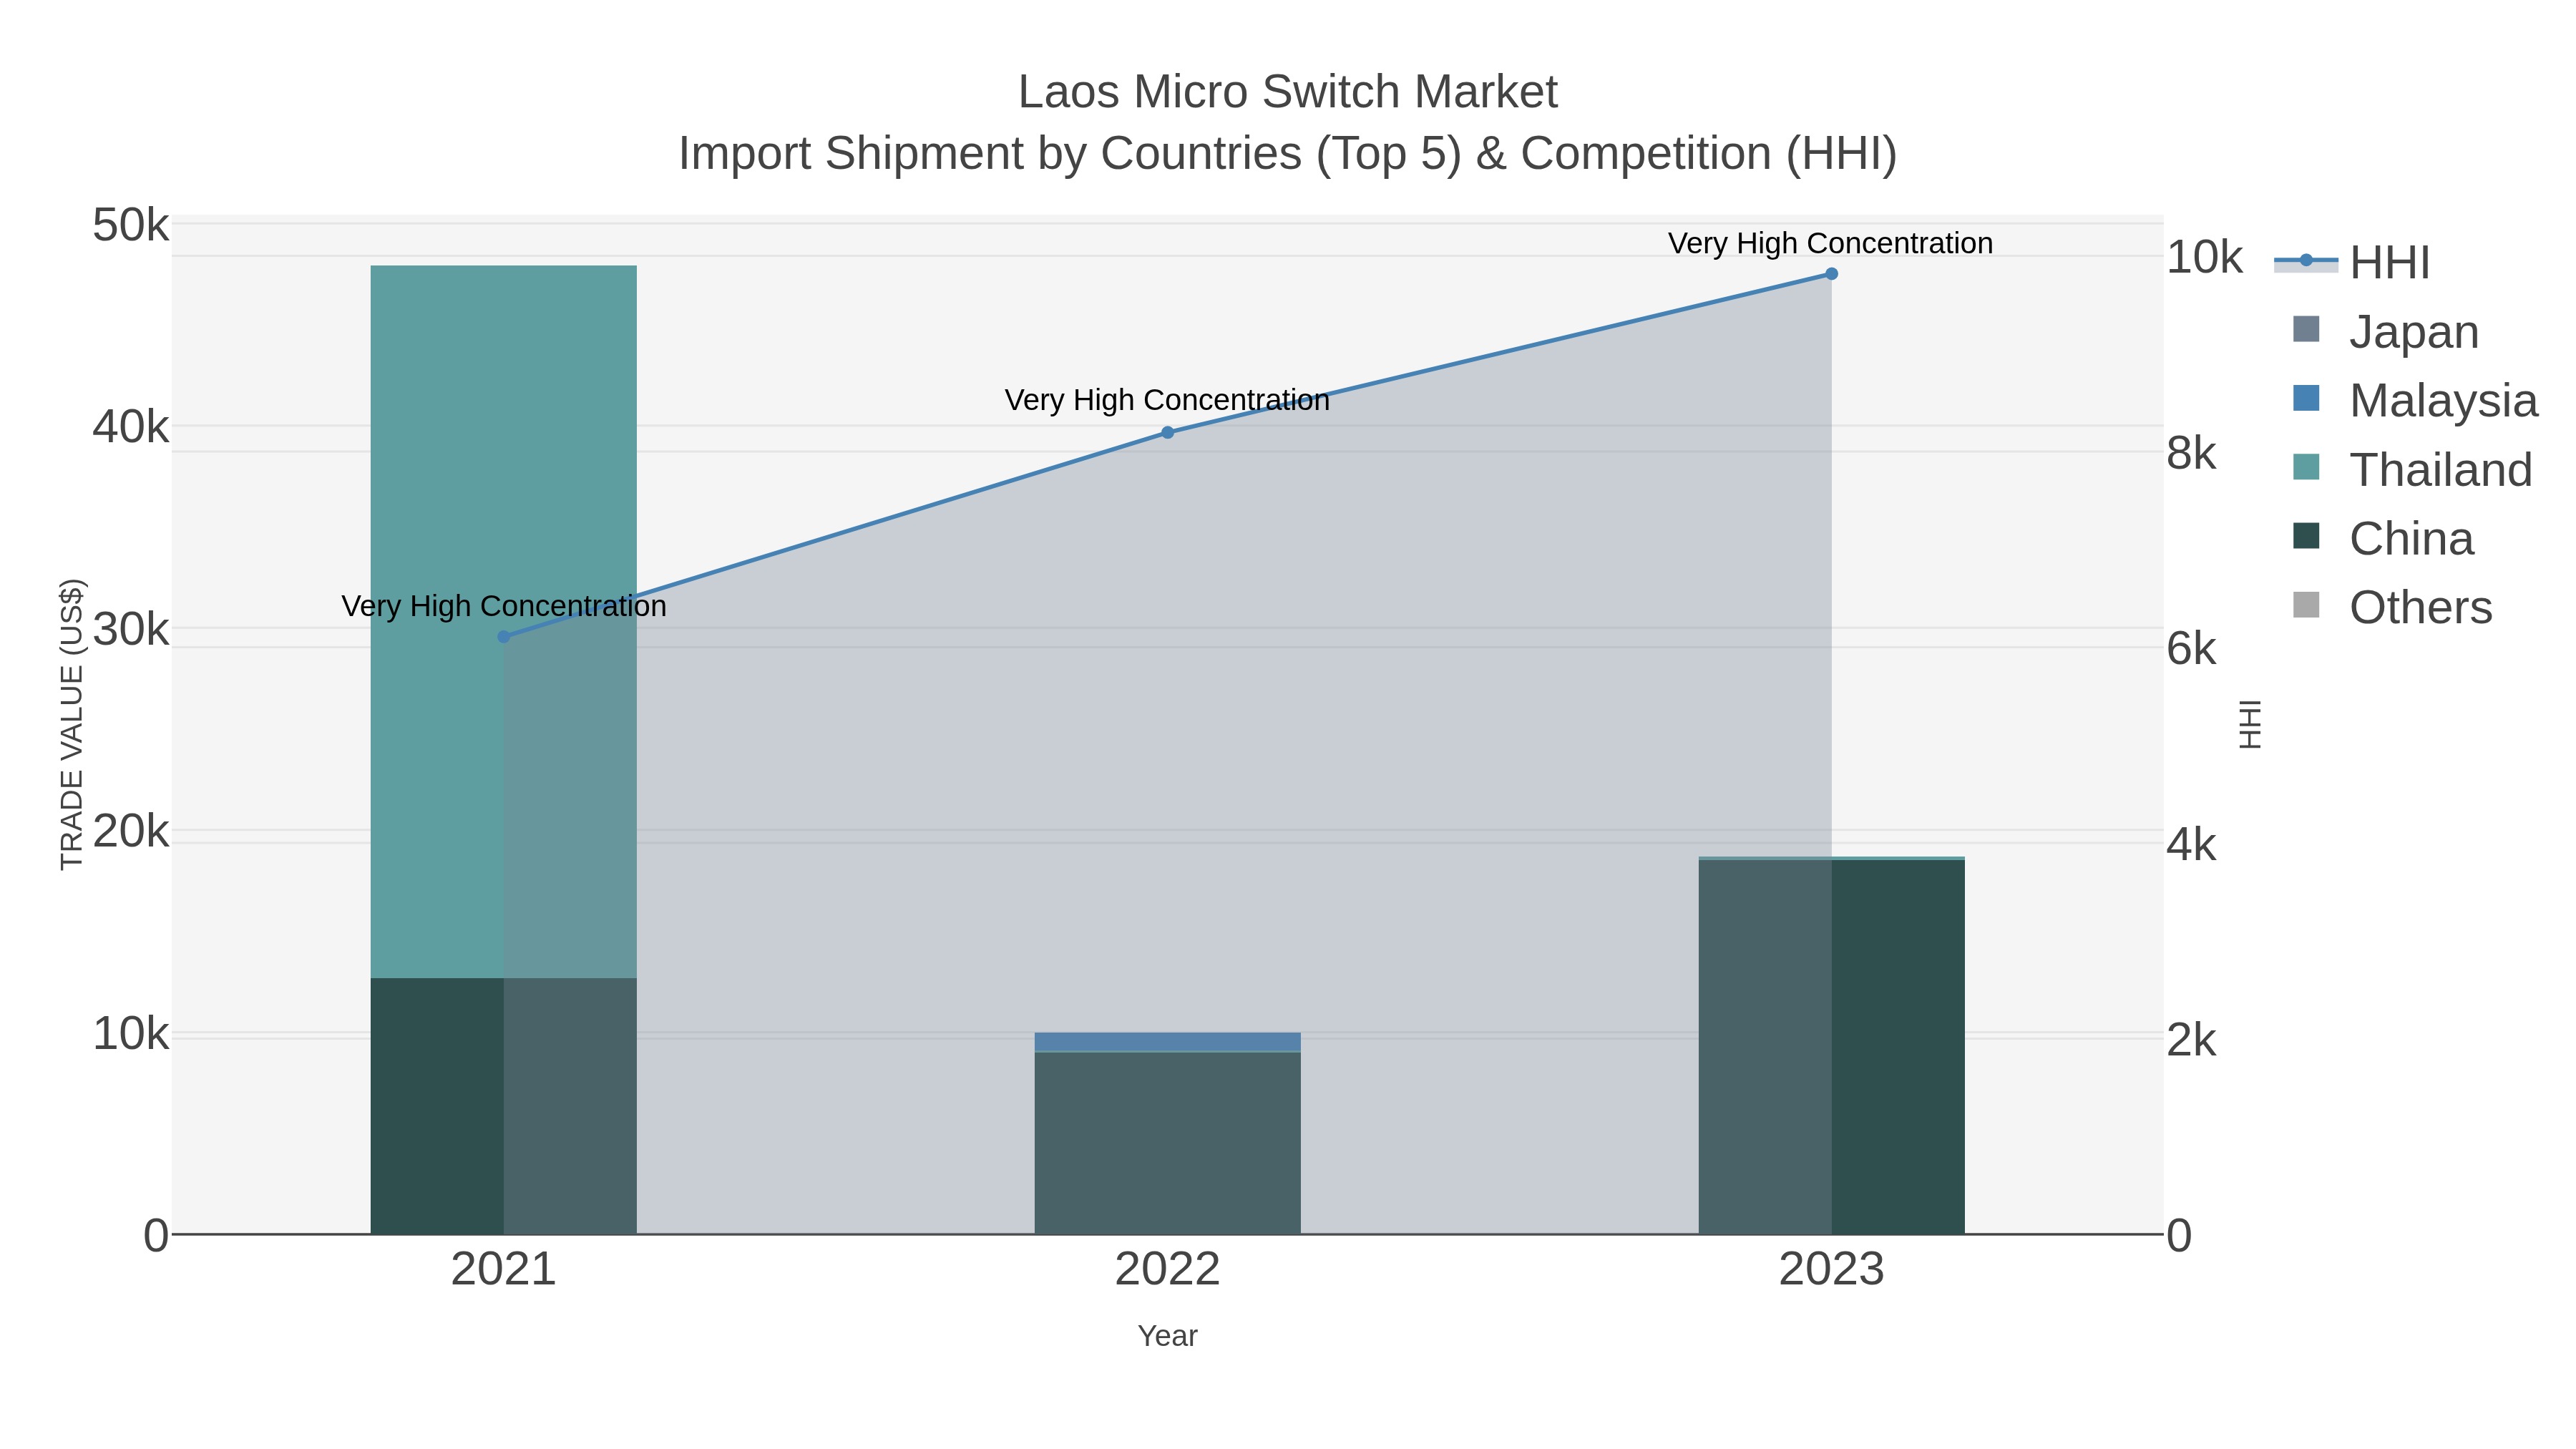Click the 2023 China bar segment
Screen dimensions: 2576x1449
(x=1831, y=1047)
